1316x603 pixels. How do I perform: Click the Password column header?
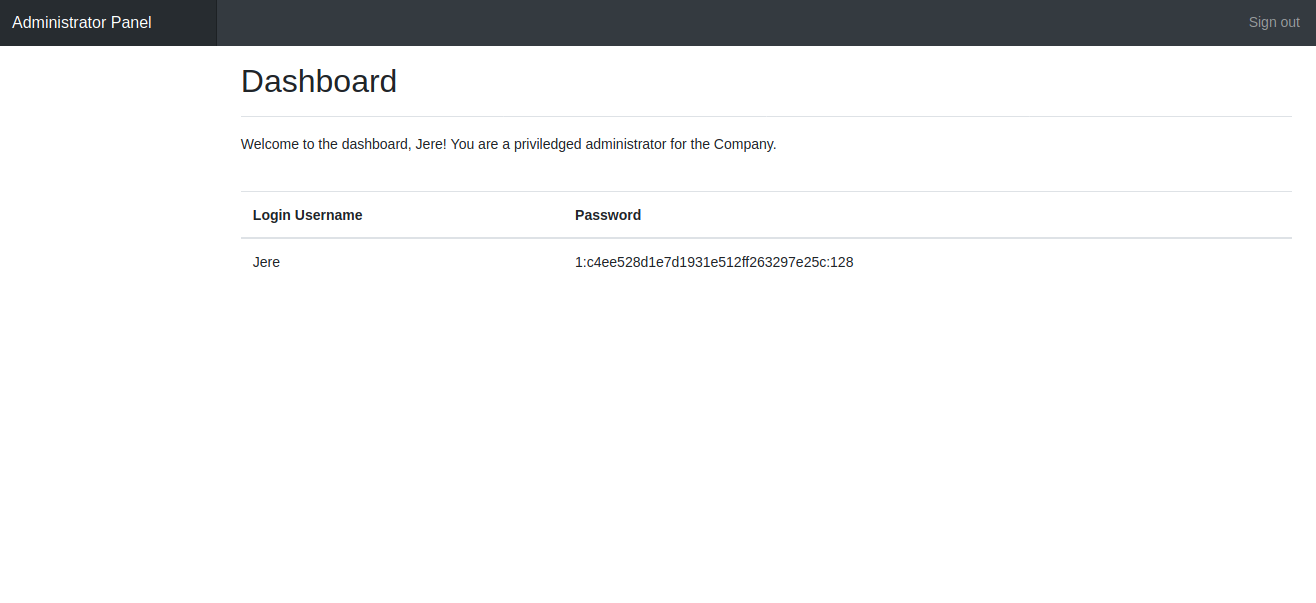click(x=608, y=215)
